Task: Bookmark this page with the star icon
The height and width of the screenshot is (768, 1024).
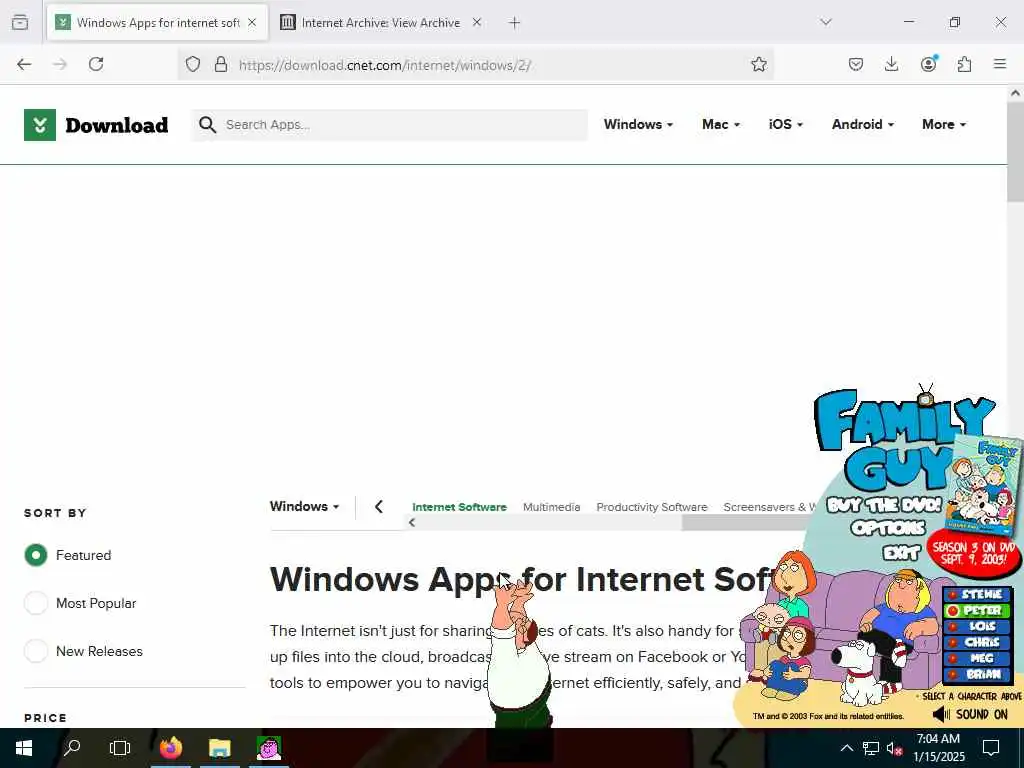Action: click(758, 64)
